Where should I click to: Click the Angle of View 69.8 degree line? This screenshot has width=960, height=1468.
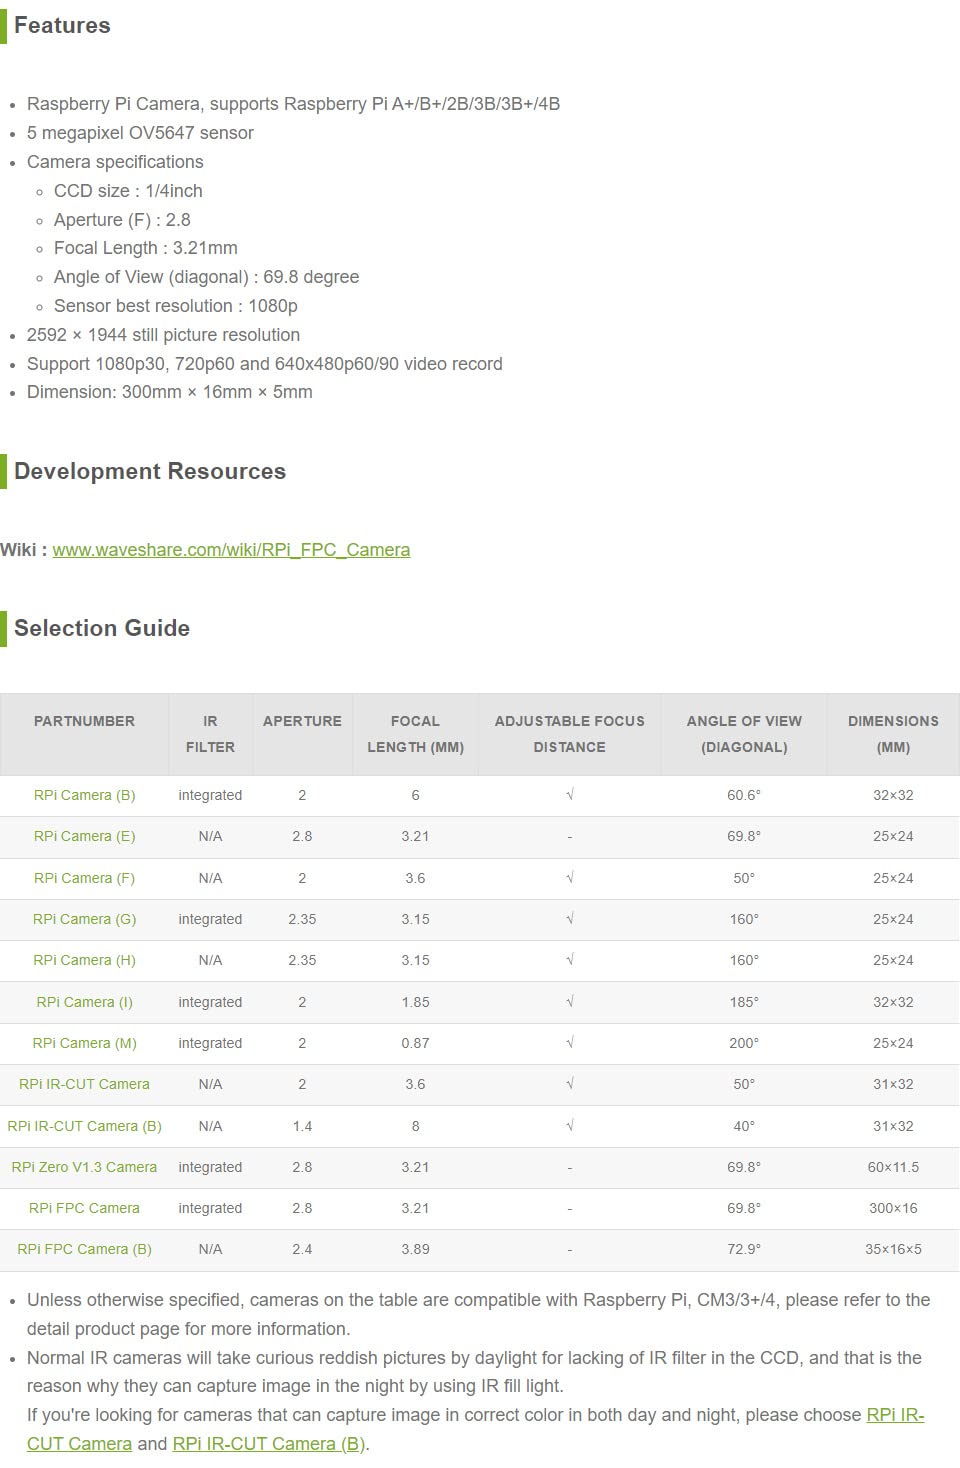[206, 277]
